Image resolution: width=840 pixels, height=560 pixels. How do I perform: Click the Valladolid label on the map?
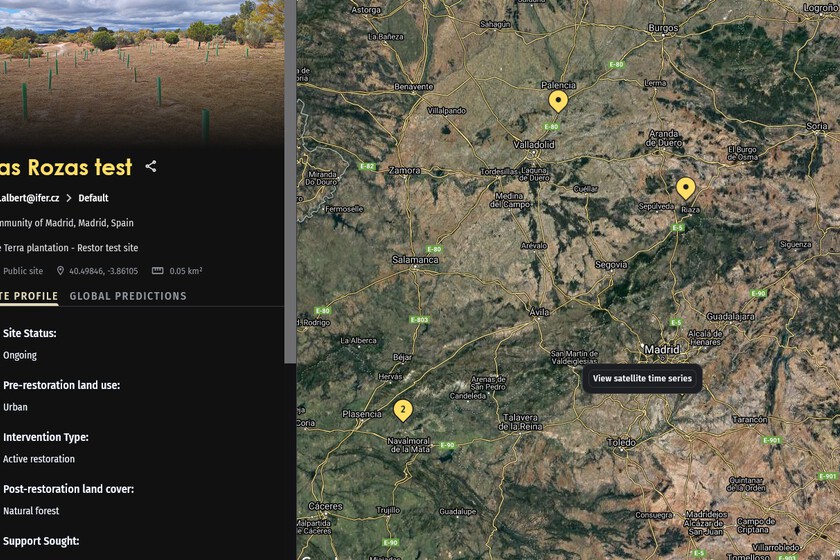click(534, 144)
